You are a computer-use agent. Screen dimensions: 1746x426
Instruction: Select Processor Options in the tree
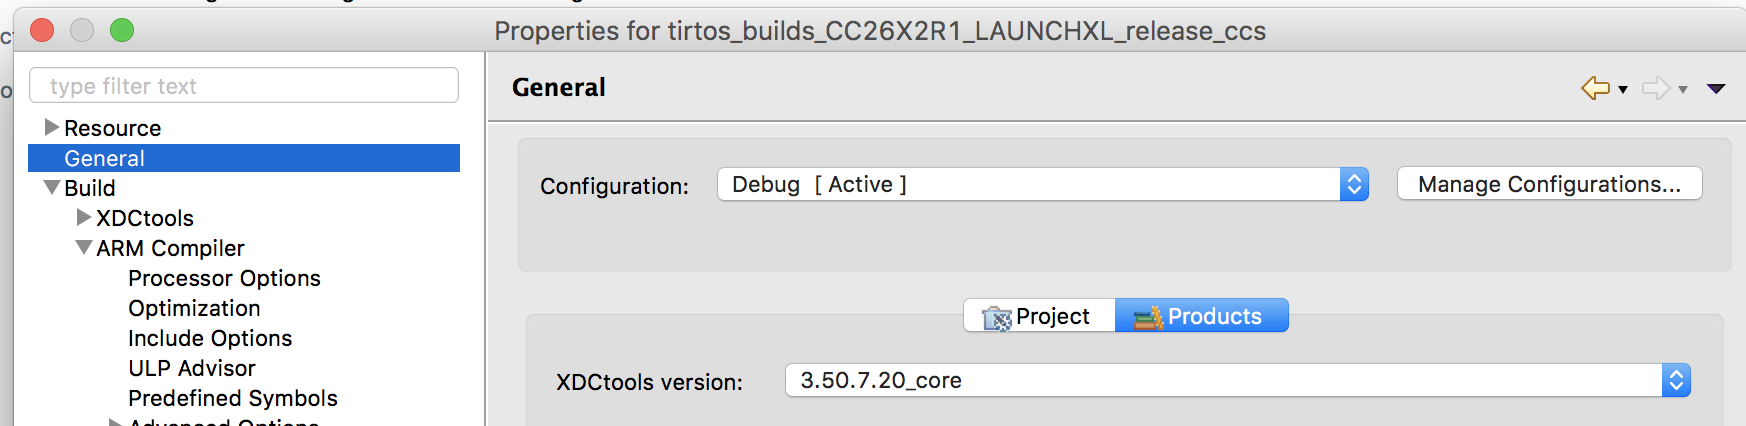point(224,278)
